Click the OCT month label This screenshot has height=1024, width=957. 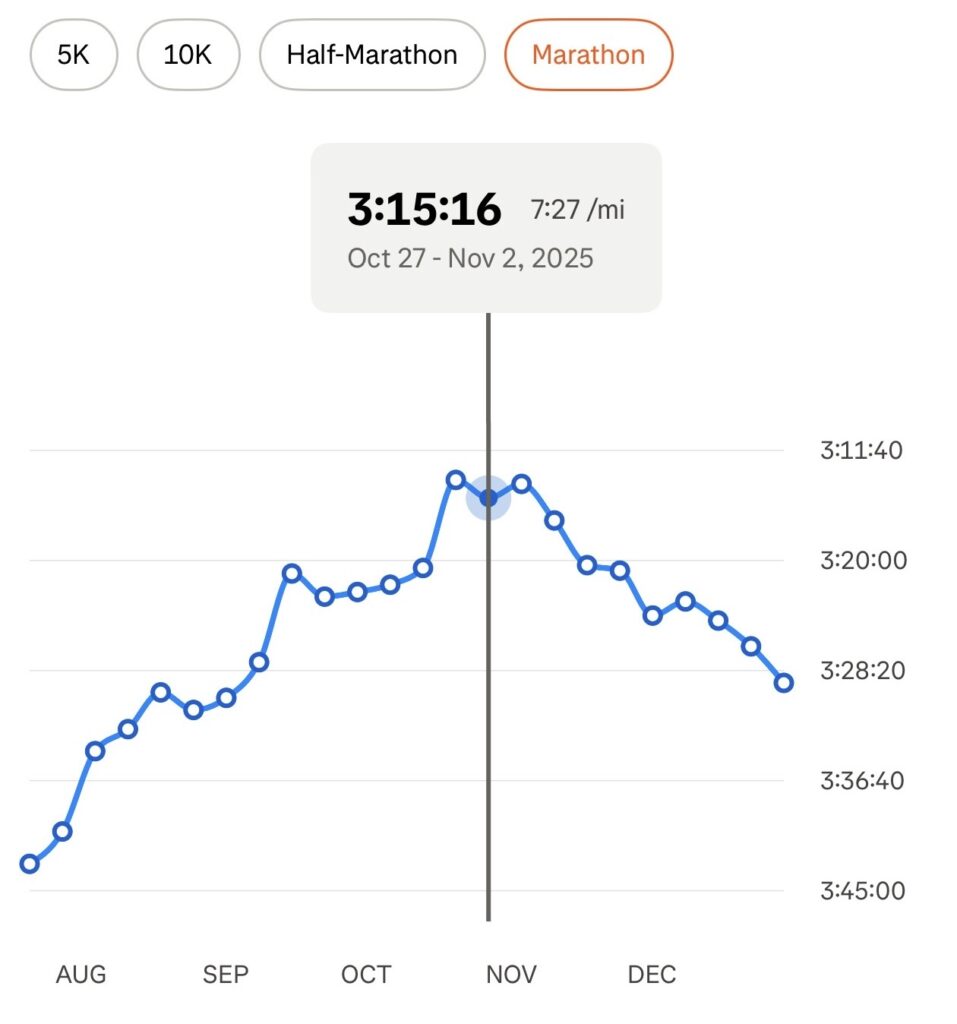[x=366, y=974]
